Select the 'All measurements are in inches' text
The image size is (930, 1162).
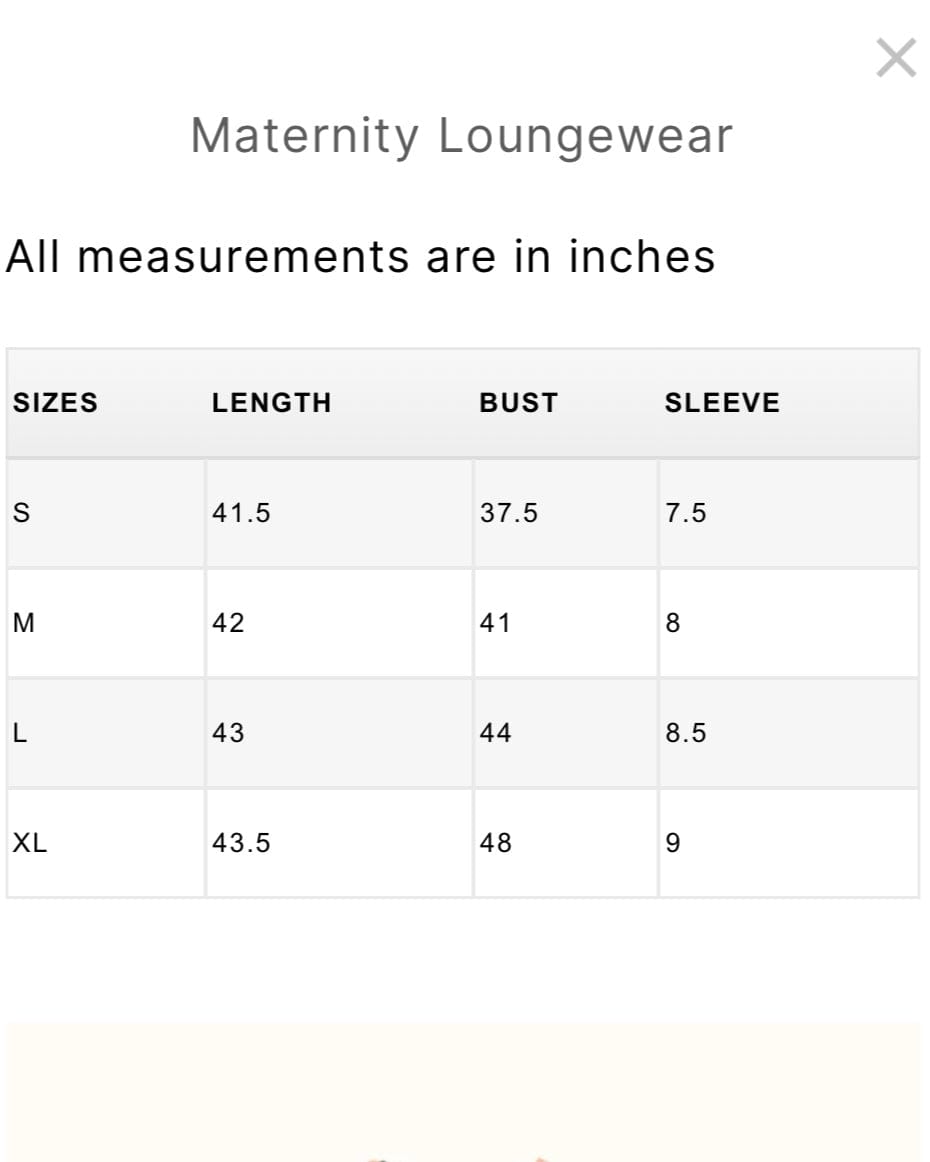click(360, 256)
